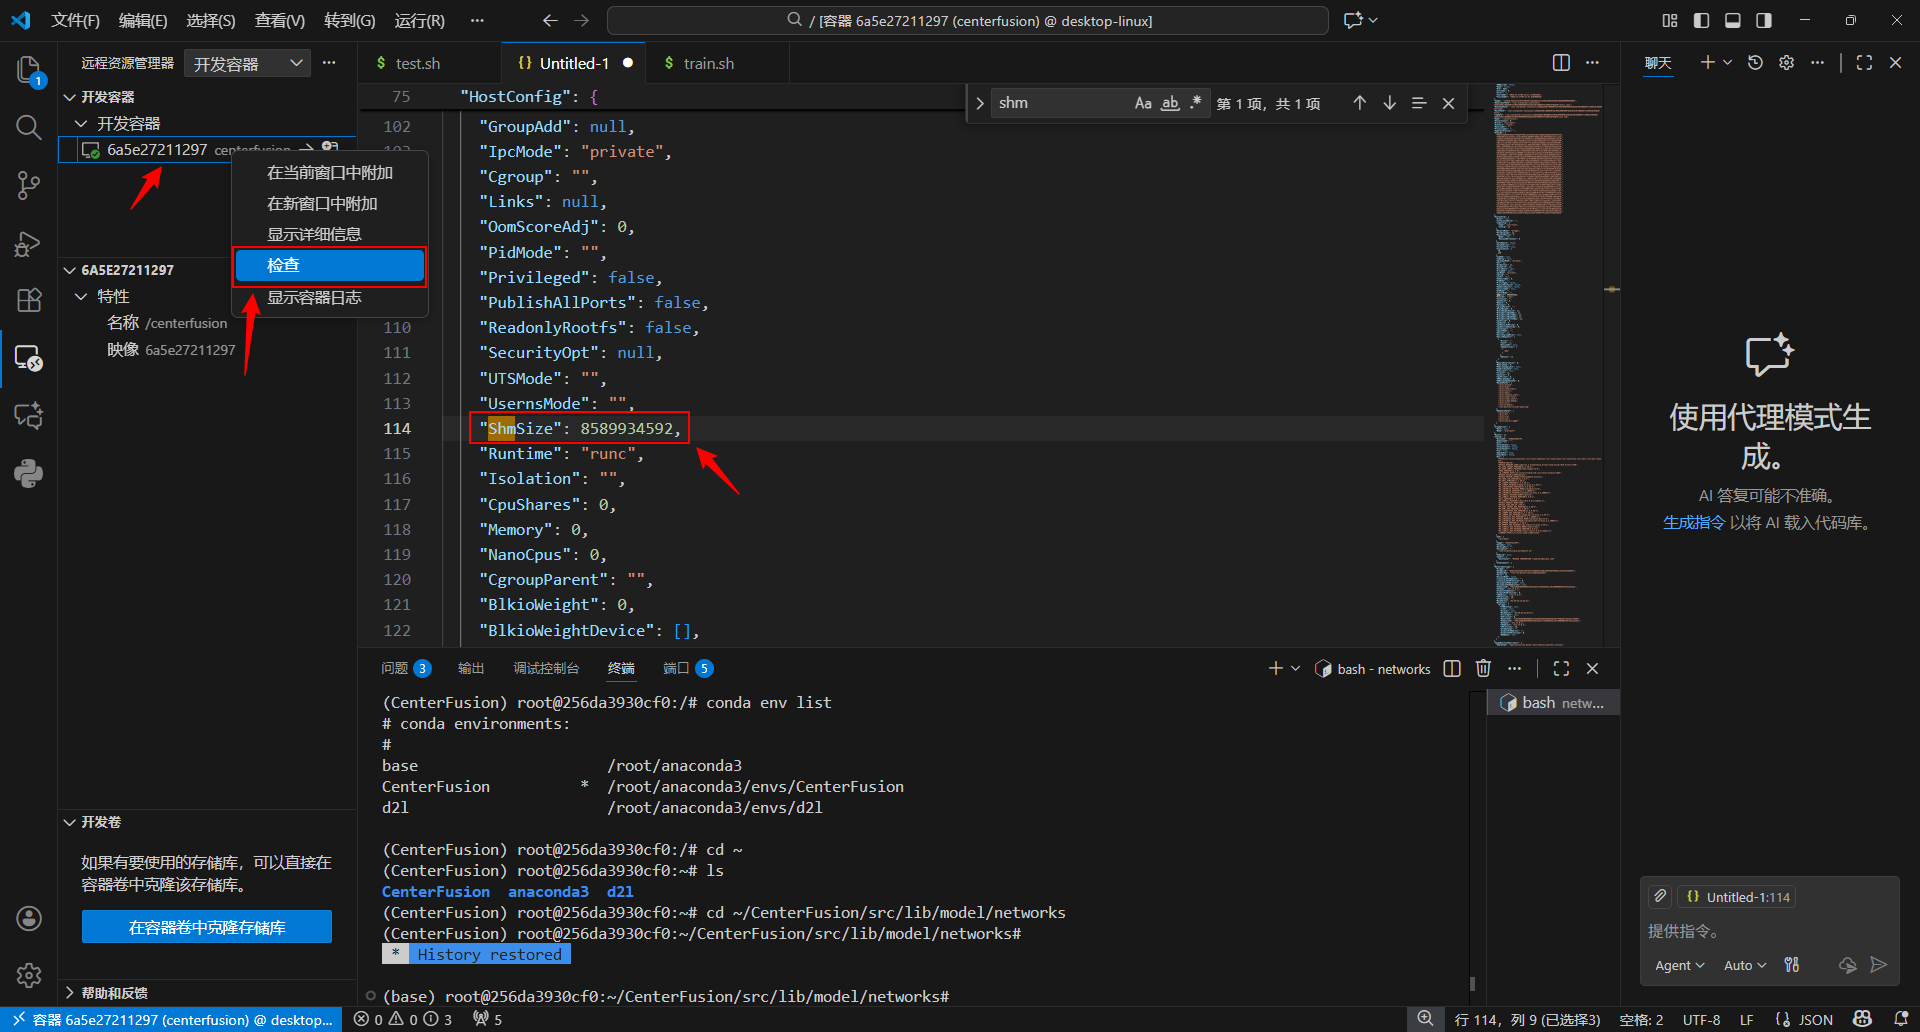The width and height of the screenshot is (1920, 1032).
Task: Switch to the train.sh editor tab
Action: [x=708, y=63]
